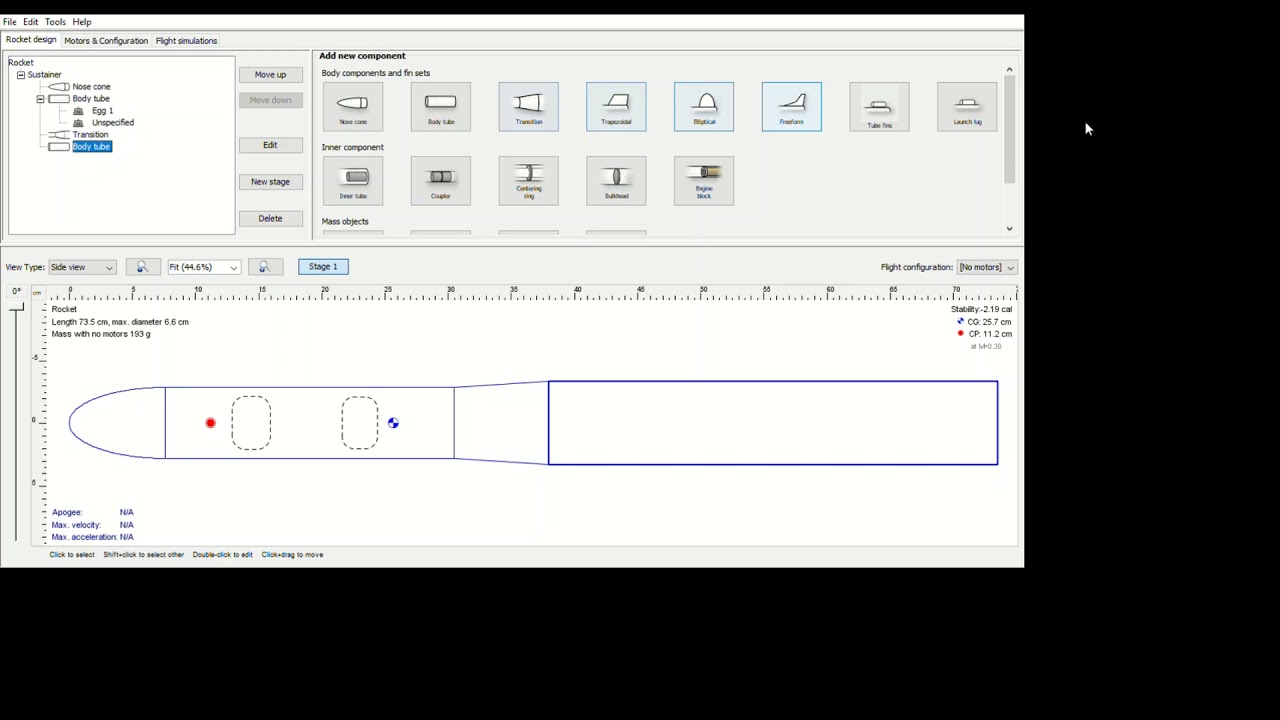The image size is (1280, 720).
Task: Collapse the Sustainer tree node
Action: point(21,75)
